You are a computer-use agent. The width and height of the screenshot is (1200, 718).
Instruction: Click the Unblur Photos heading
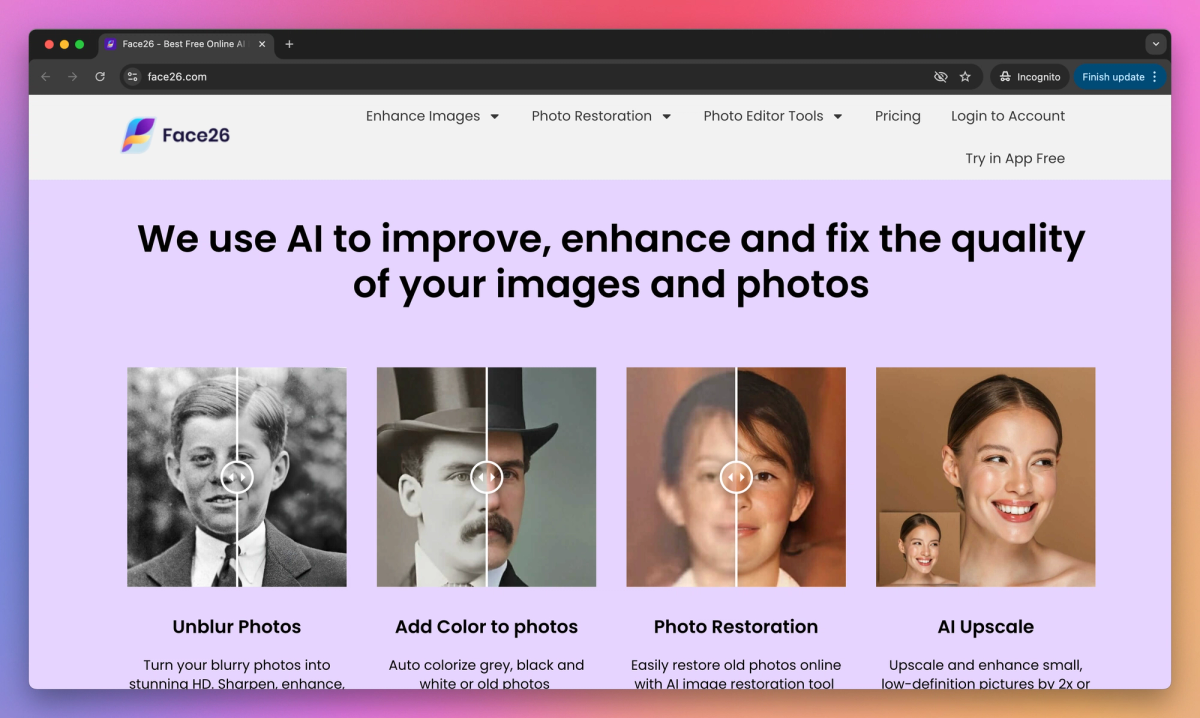point(237,627)
